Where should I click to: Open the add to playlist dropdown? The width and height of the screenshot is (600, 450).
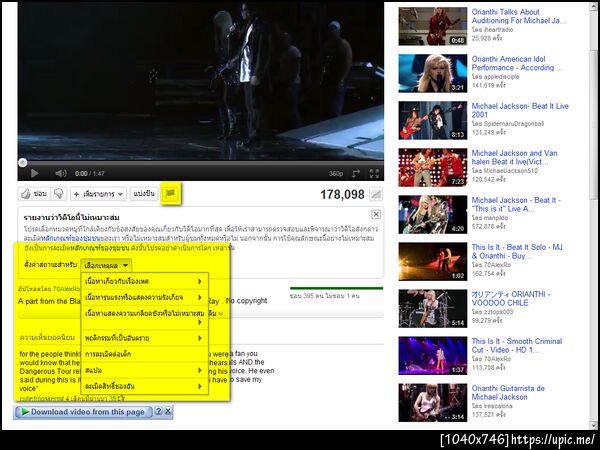(x=98, y=194)
